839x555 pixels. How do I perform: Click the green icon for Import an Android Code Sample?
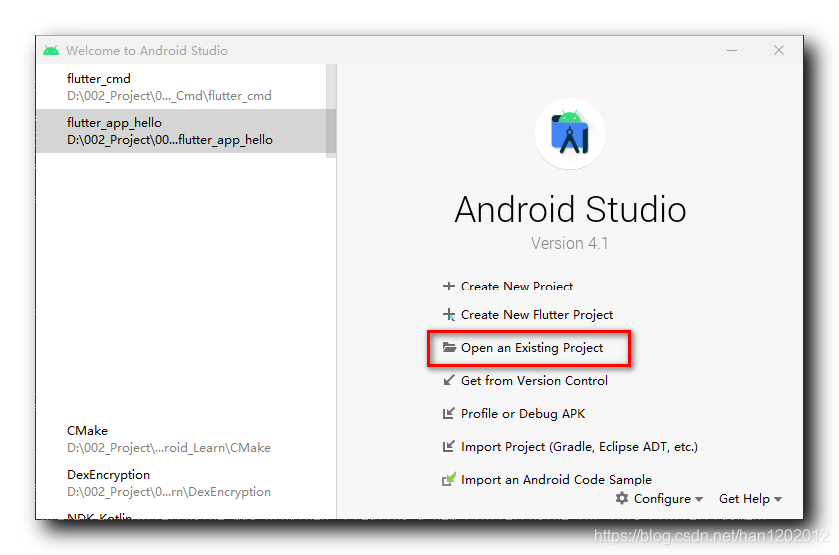coord(449,479)
